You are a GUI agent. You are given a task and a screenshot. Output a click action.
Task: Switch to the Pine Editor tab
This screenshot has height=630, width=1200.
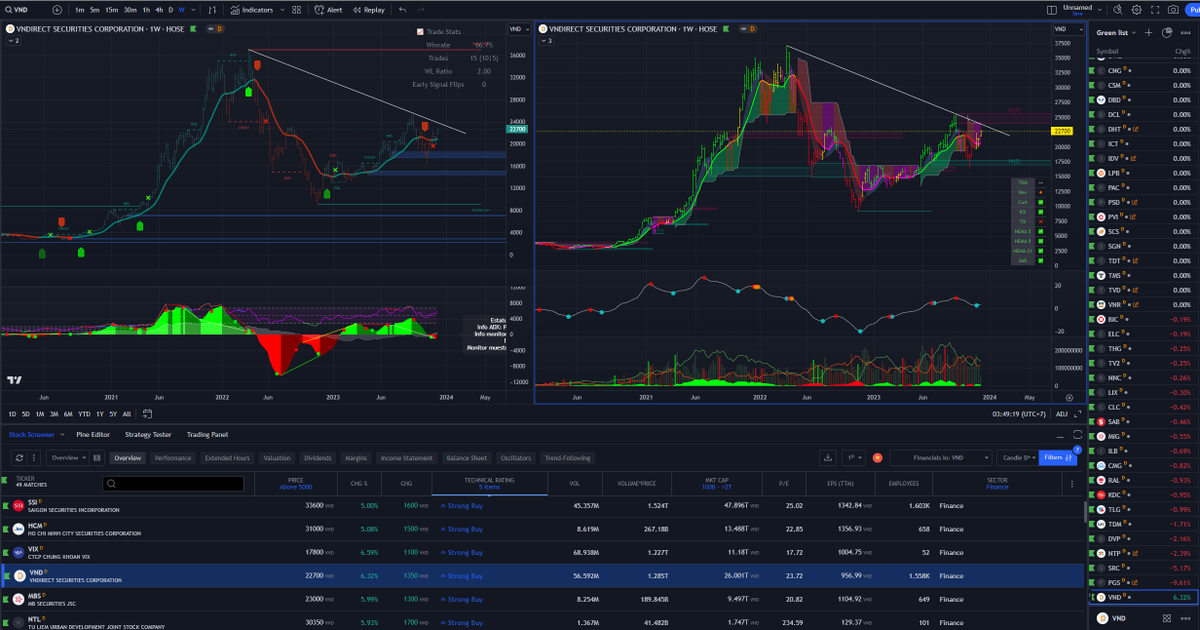tap(93, 434)
